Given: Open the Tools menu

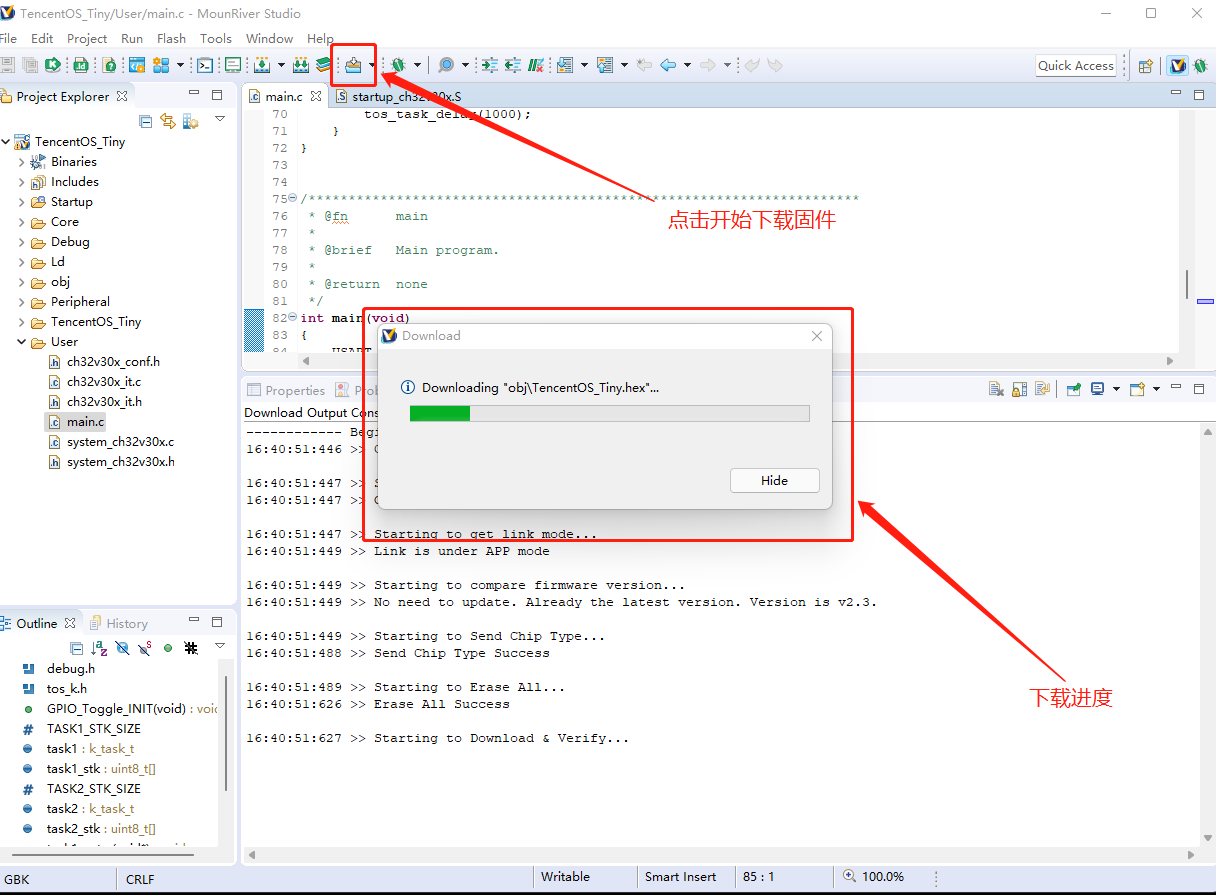Looking at the screenshot, I should click(x=216, y=38).
